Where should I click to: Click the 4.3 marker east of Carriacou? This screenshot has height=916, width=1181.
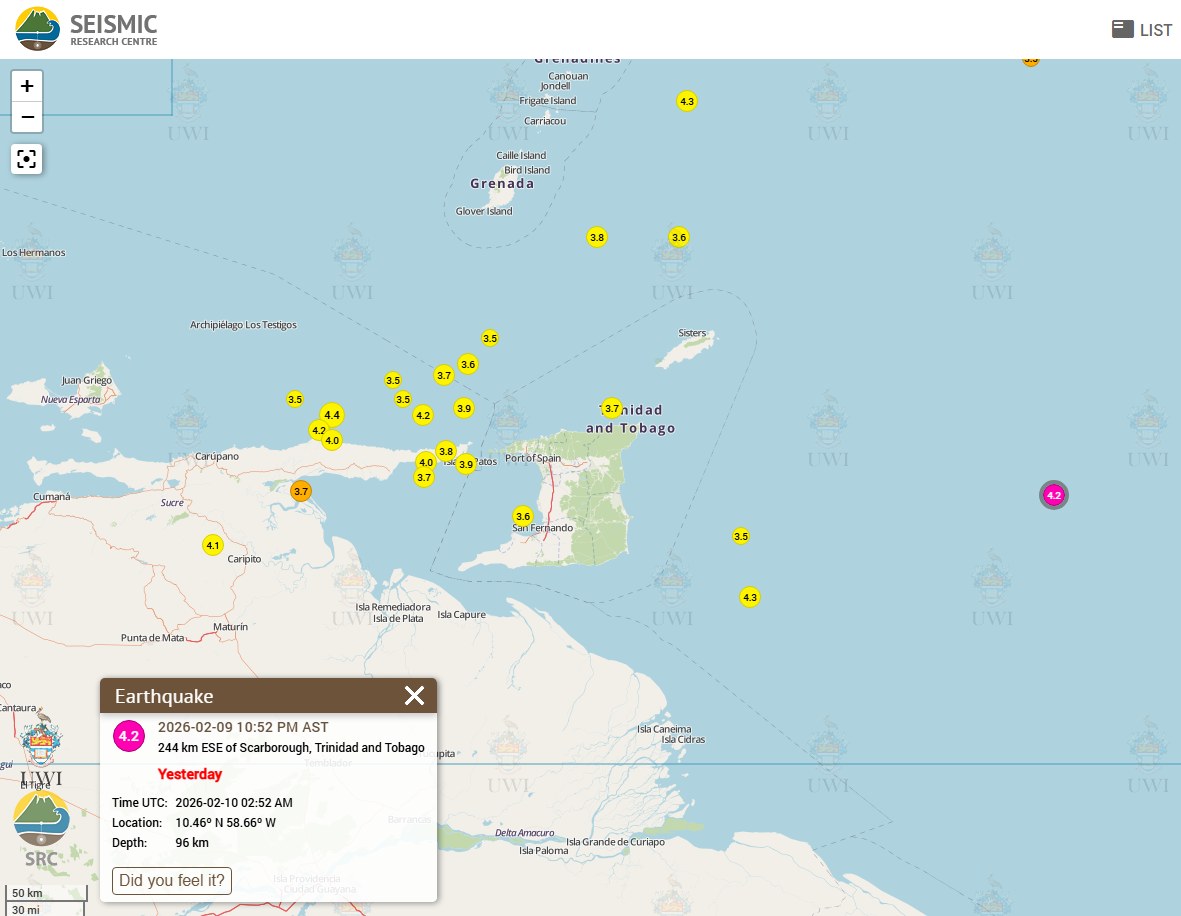point(686,102)
